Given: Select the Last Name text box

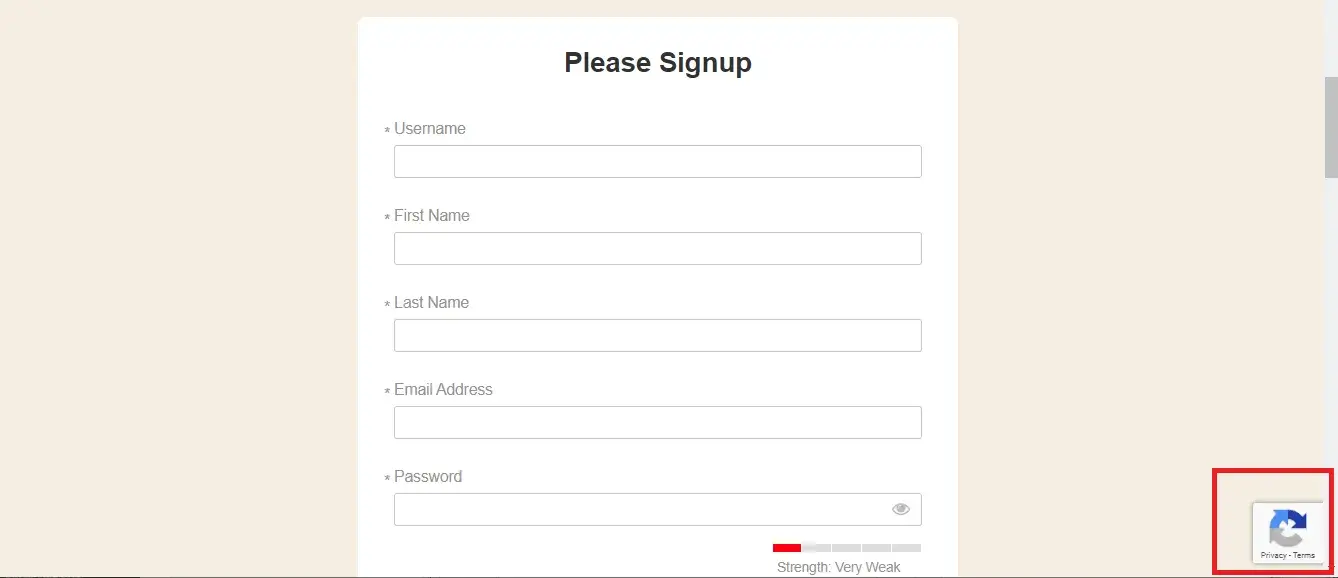Looking at the screenshot, I should pyautogui.click(x=657, y=336).
